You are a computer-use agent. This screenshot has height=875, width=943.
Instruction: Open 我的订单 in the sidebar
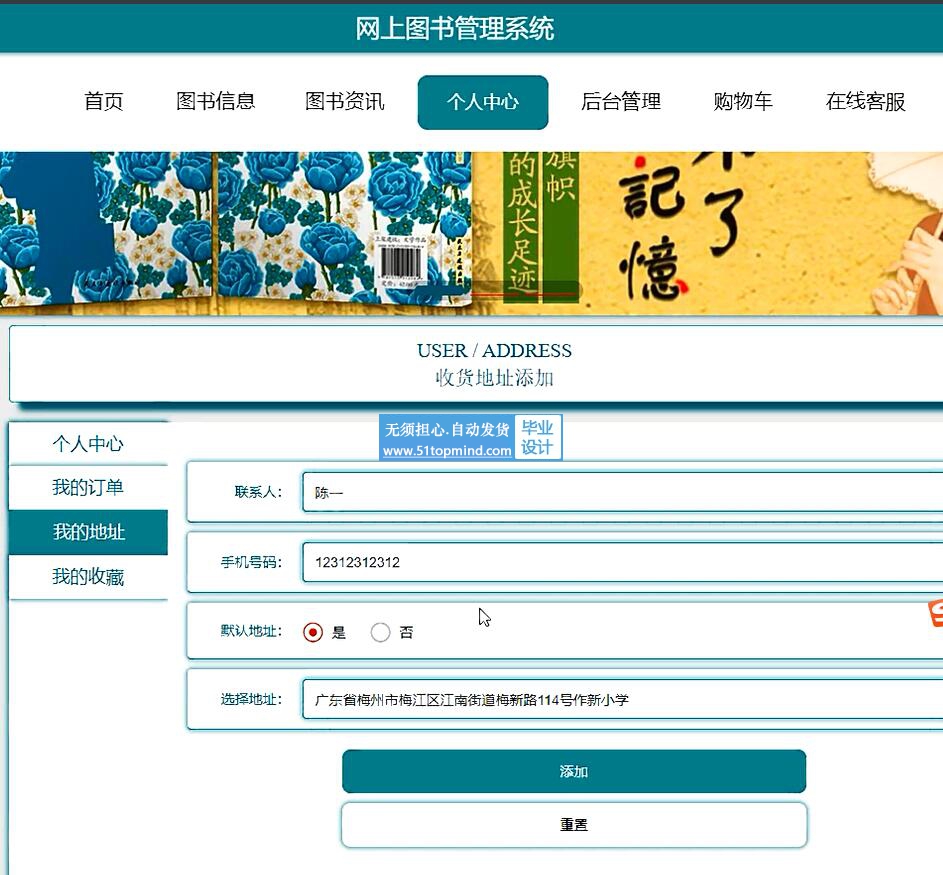pos(88,487)
